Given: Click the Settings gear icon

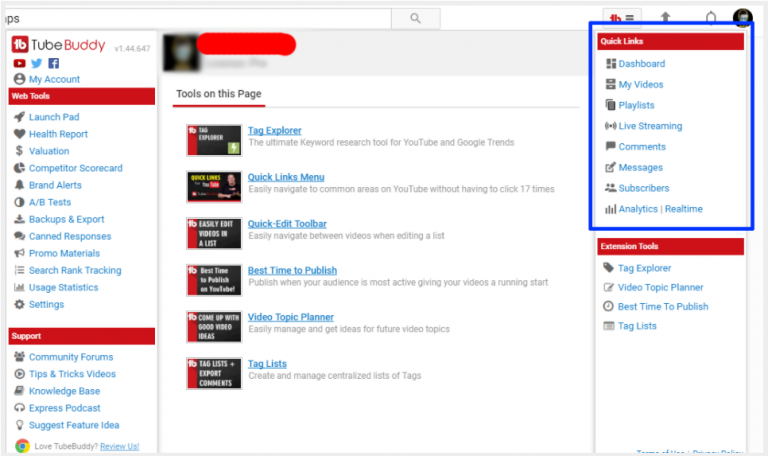Looking at the screenshot, I should (19, 304).
